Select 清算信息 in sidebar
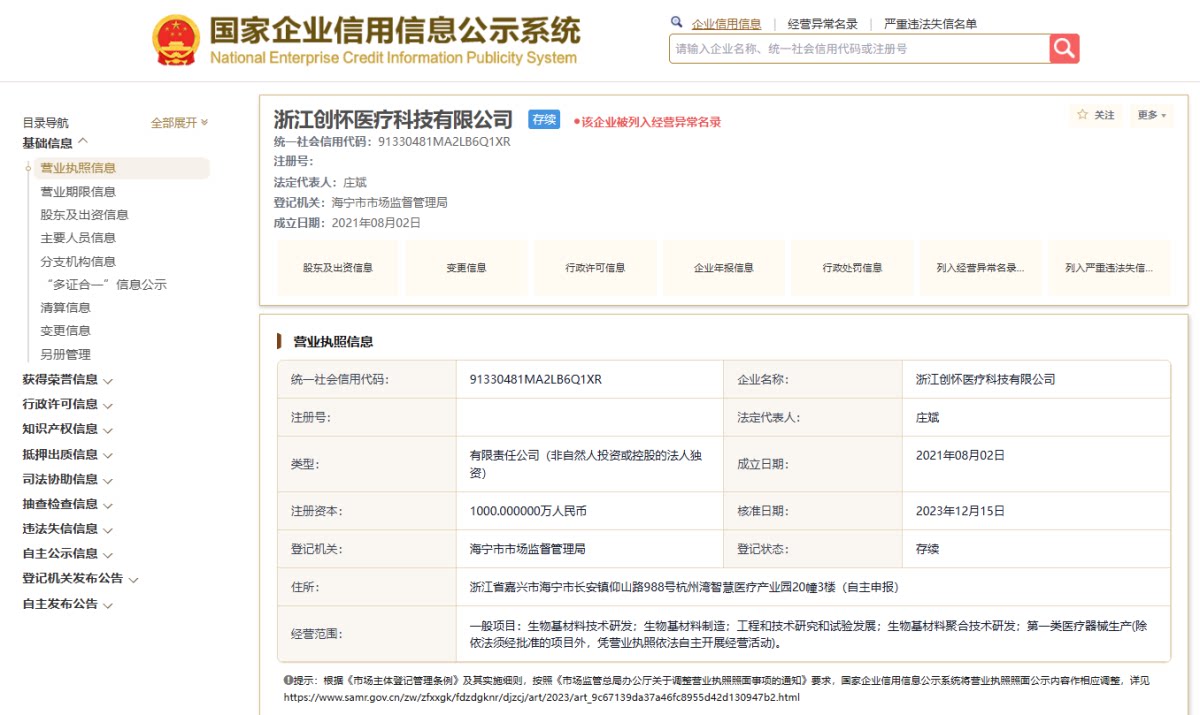This screenshot has height=715, width=1200. (x=65, y=308)
